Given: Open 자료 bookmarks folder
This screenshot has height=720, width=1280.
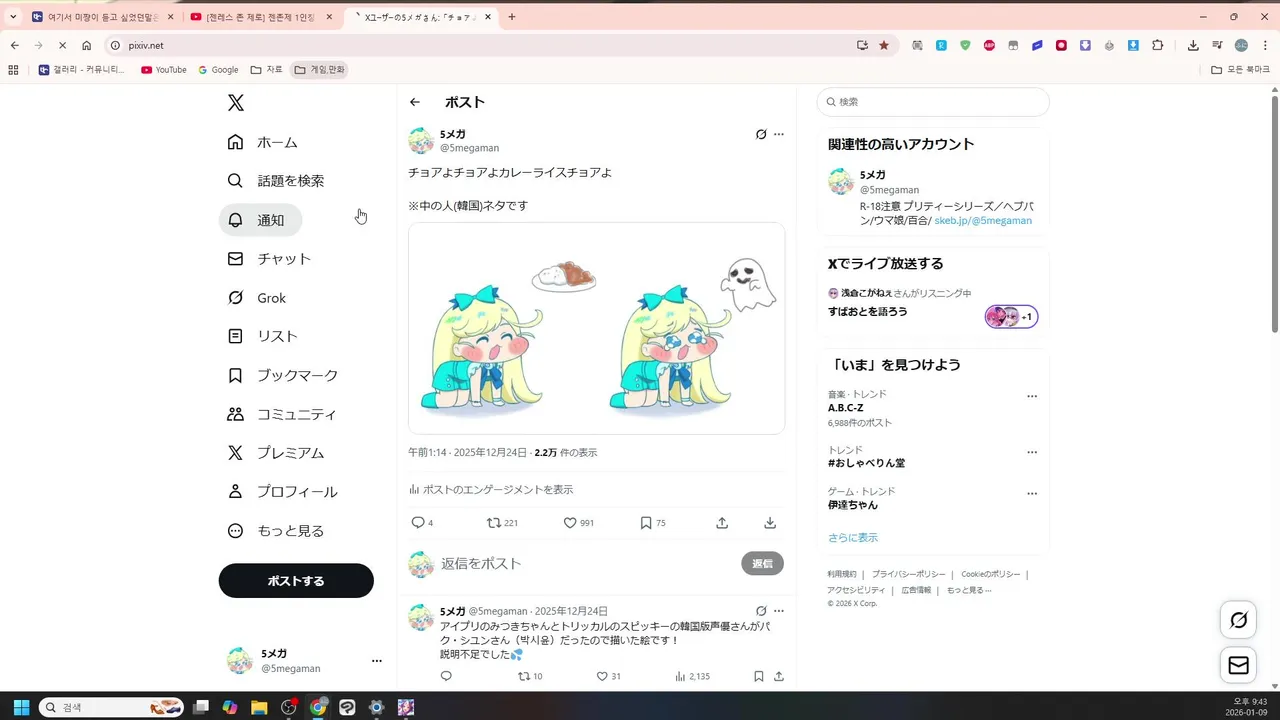Looking at the screenshot, I should click(x=267, y=70).
